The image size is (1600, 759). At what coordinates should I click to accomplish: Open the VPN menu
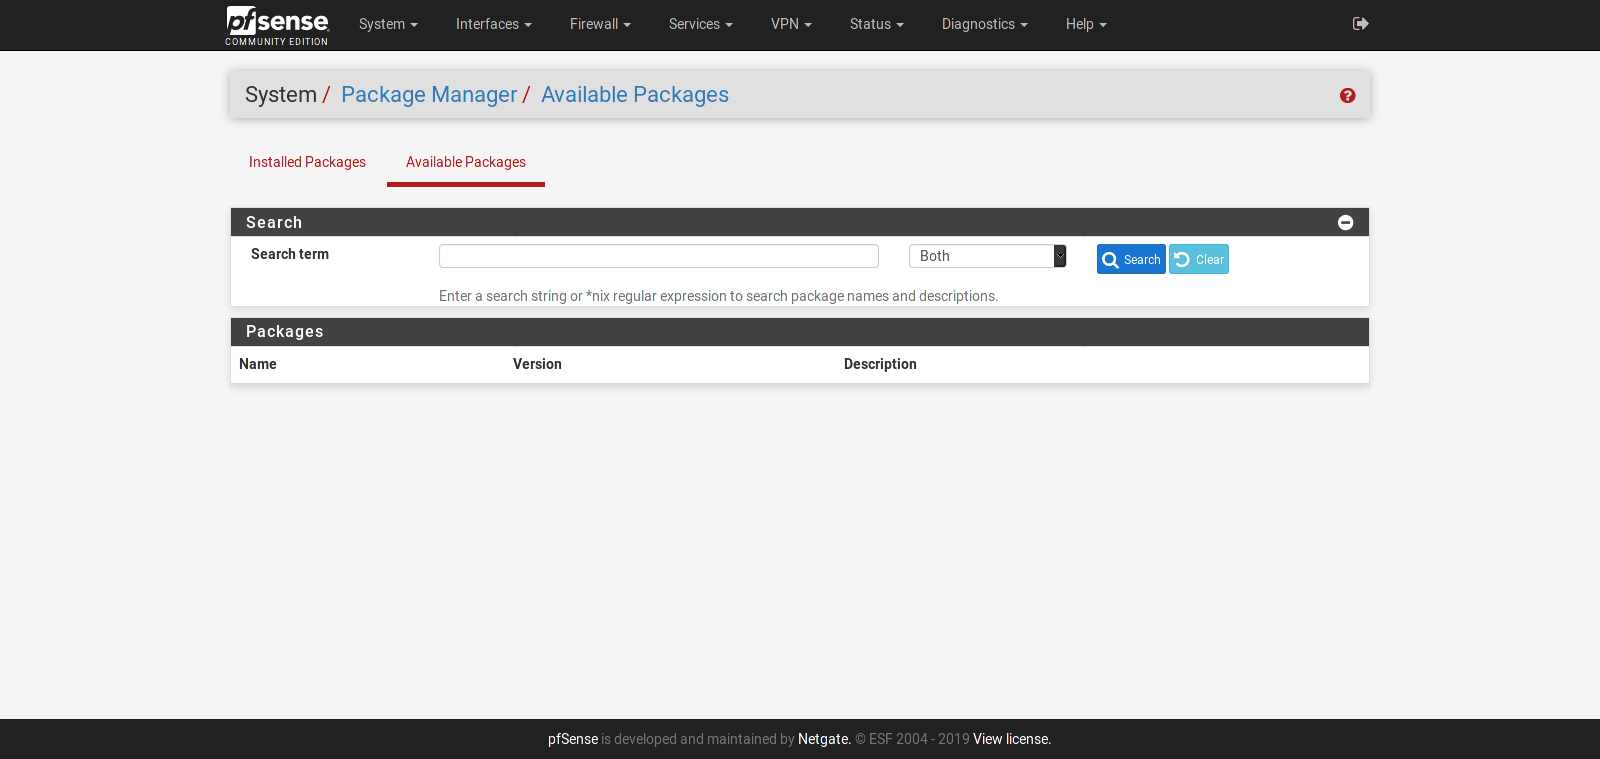(791, 24)
